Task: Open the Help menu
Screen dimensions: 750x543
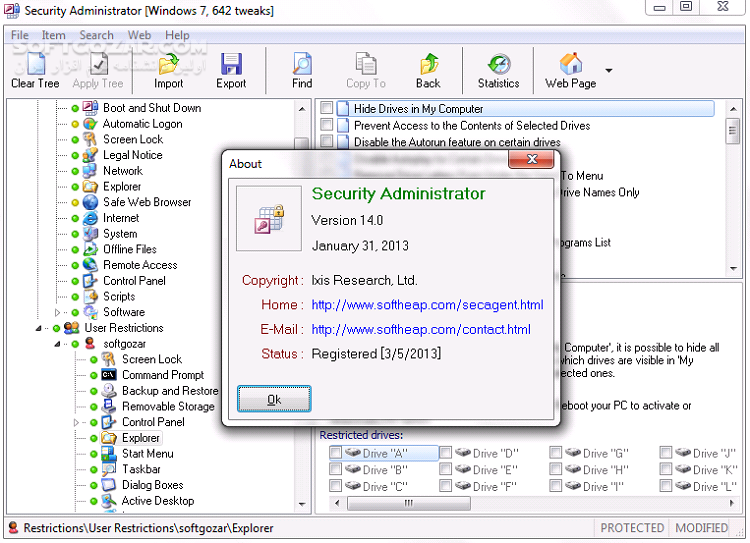Action: 177,35
